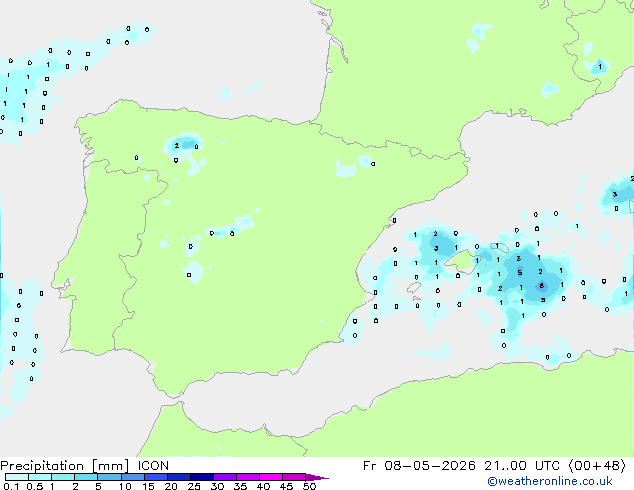The width and height of the screenshot is (634, 490).
Task: Click the 30–35 mm purple legend swatch
Action: (225, 477)
